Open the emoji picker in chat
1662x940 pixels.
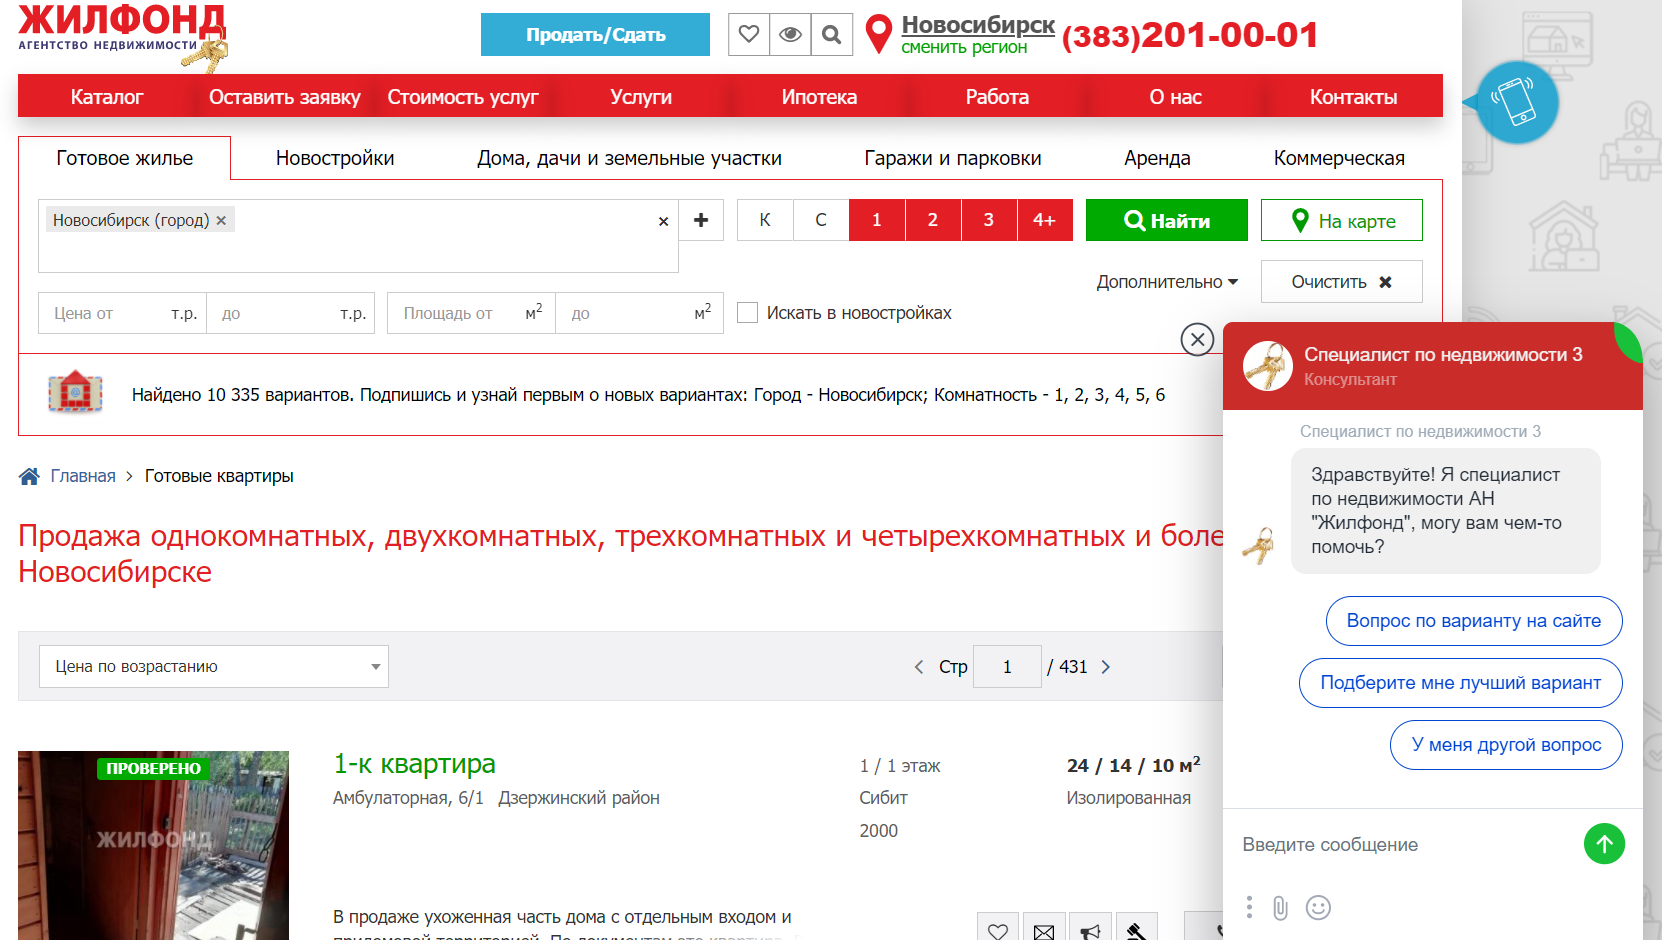click(x=1318, y=907)
